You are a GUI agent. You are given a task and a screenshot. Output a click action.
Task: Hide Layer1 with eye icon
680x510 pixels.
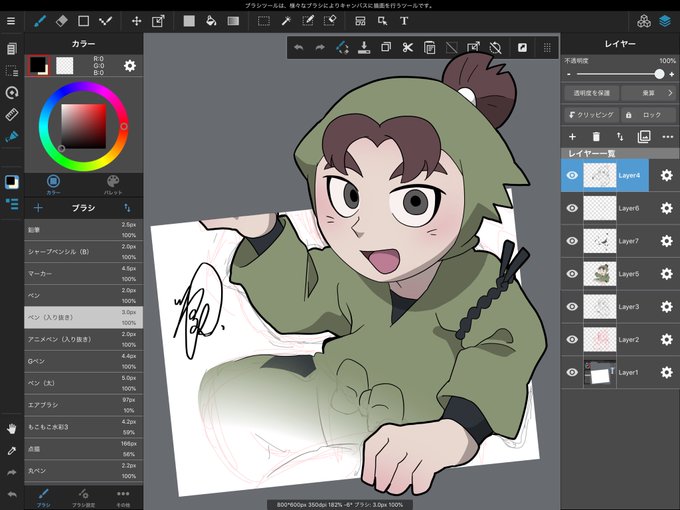coord(572,372)
